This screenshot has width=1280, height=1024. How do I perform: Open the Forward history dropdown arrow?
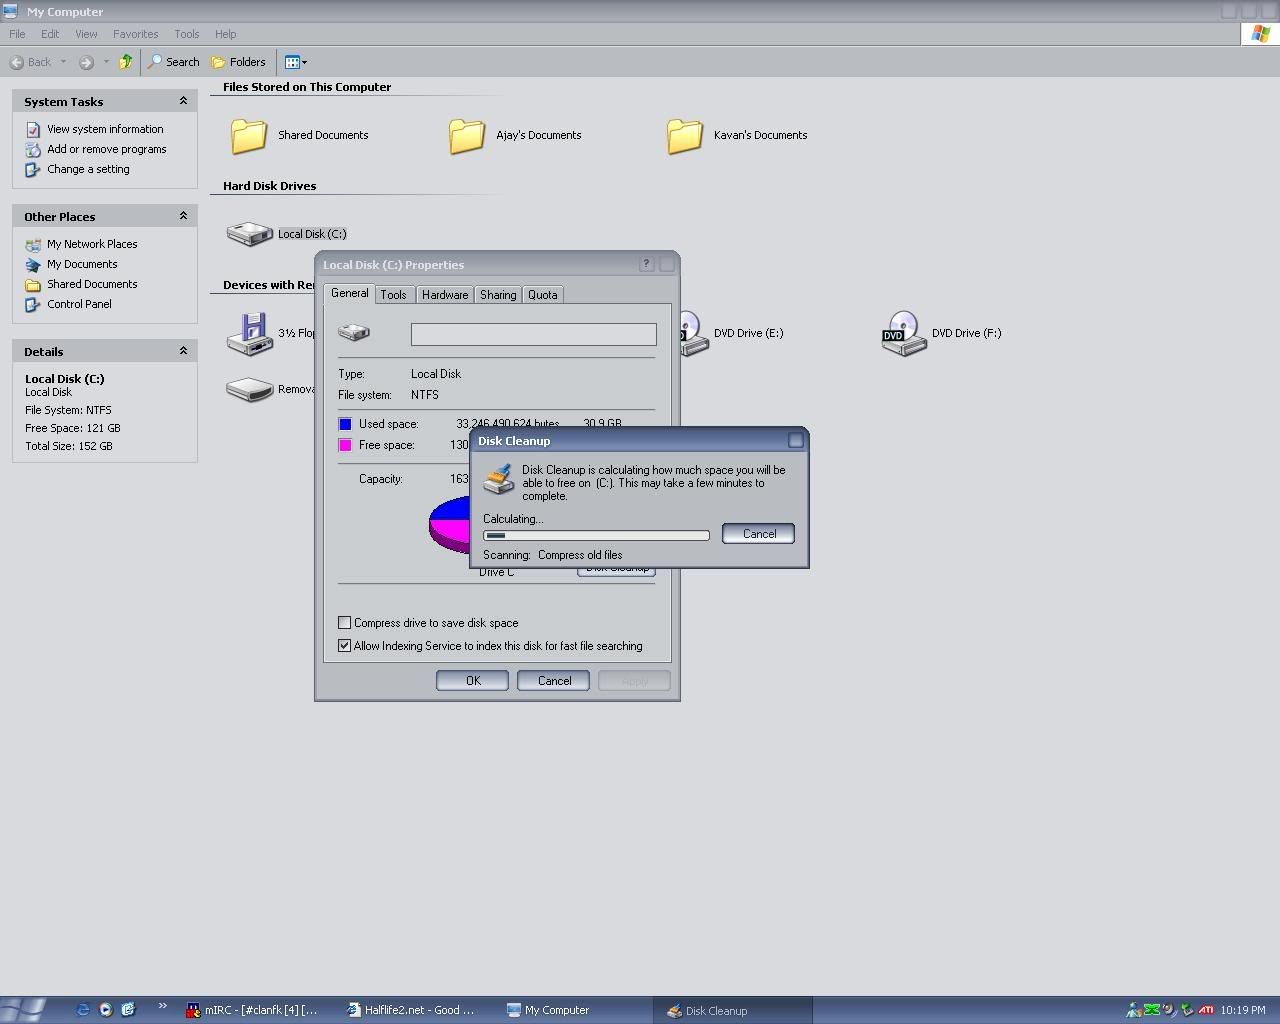point(106,62)
